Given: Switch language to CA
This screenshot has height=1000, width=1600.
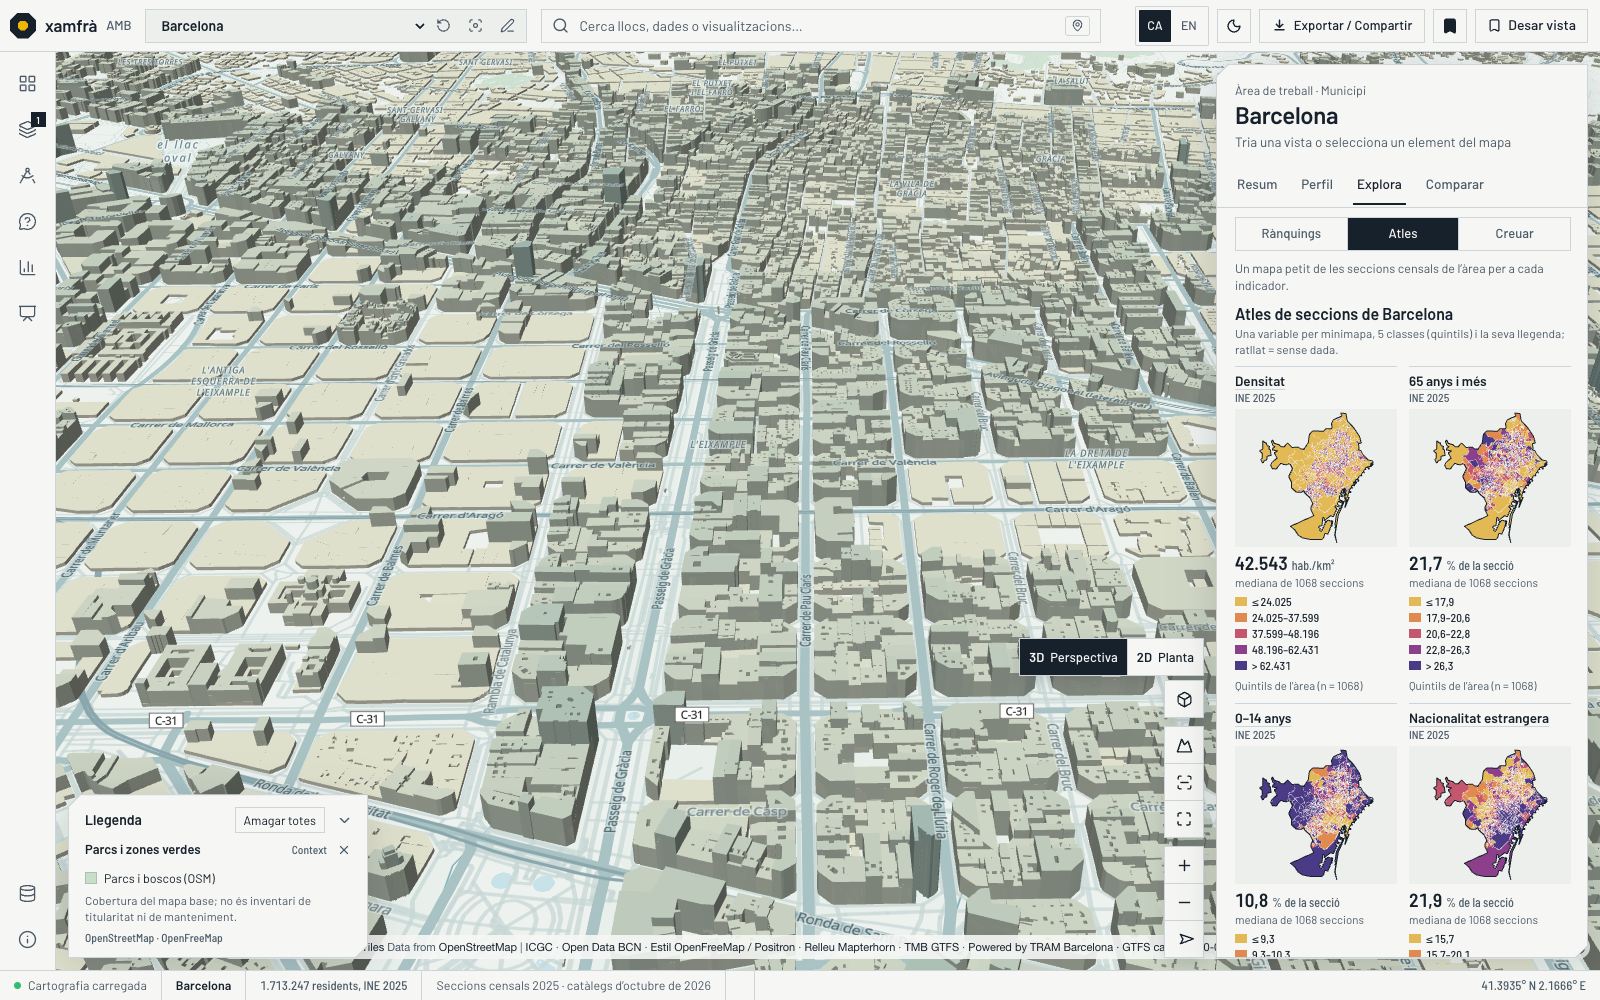Looking at the screenshot, I should (x=1154, y=26).
